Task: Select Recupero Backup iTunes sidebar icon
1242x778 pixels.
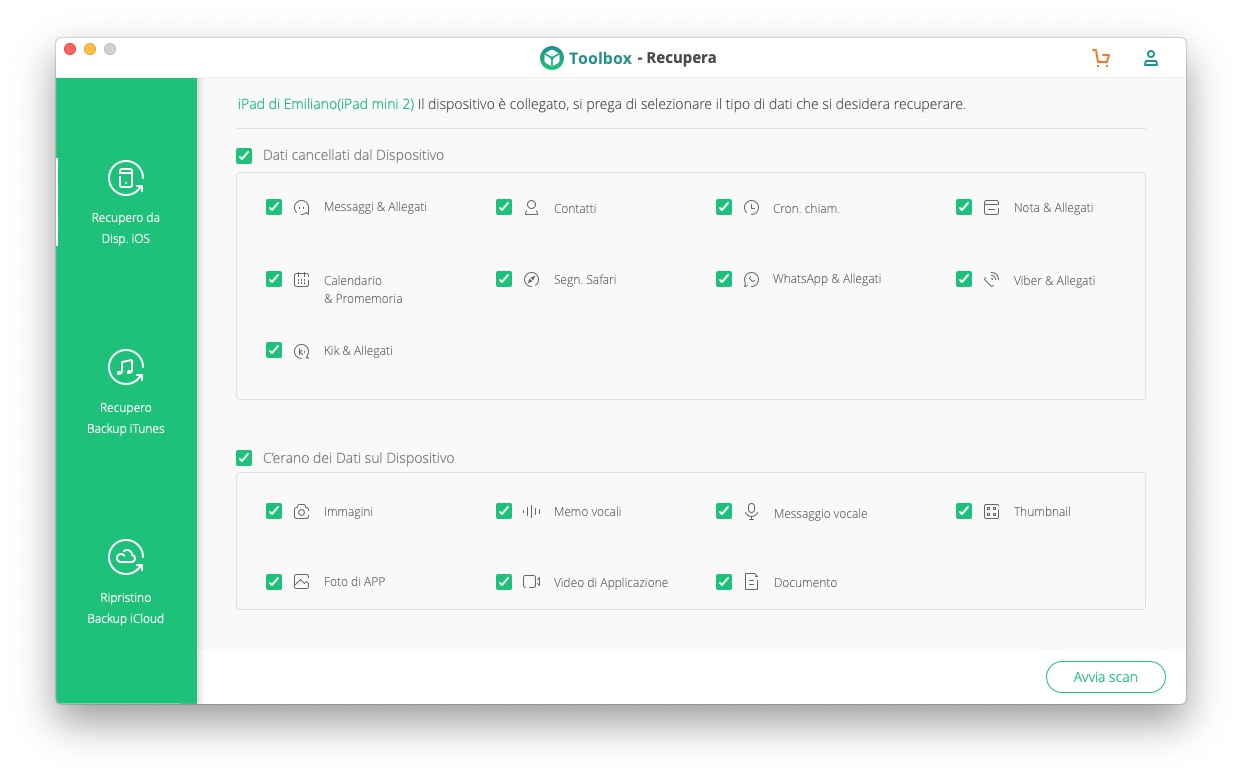Action: pos(126,368)
